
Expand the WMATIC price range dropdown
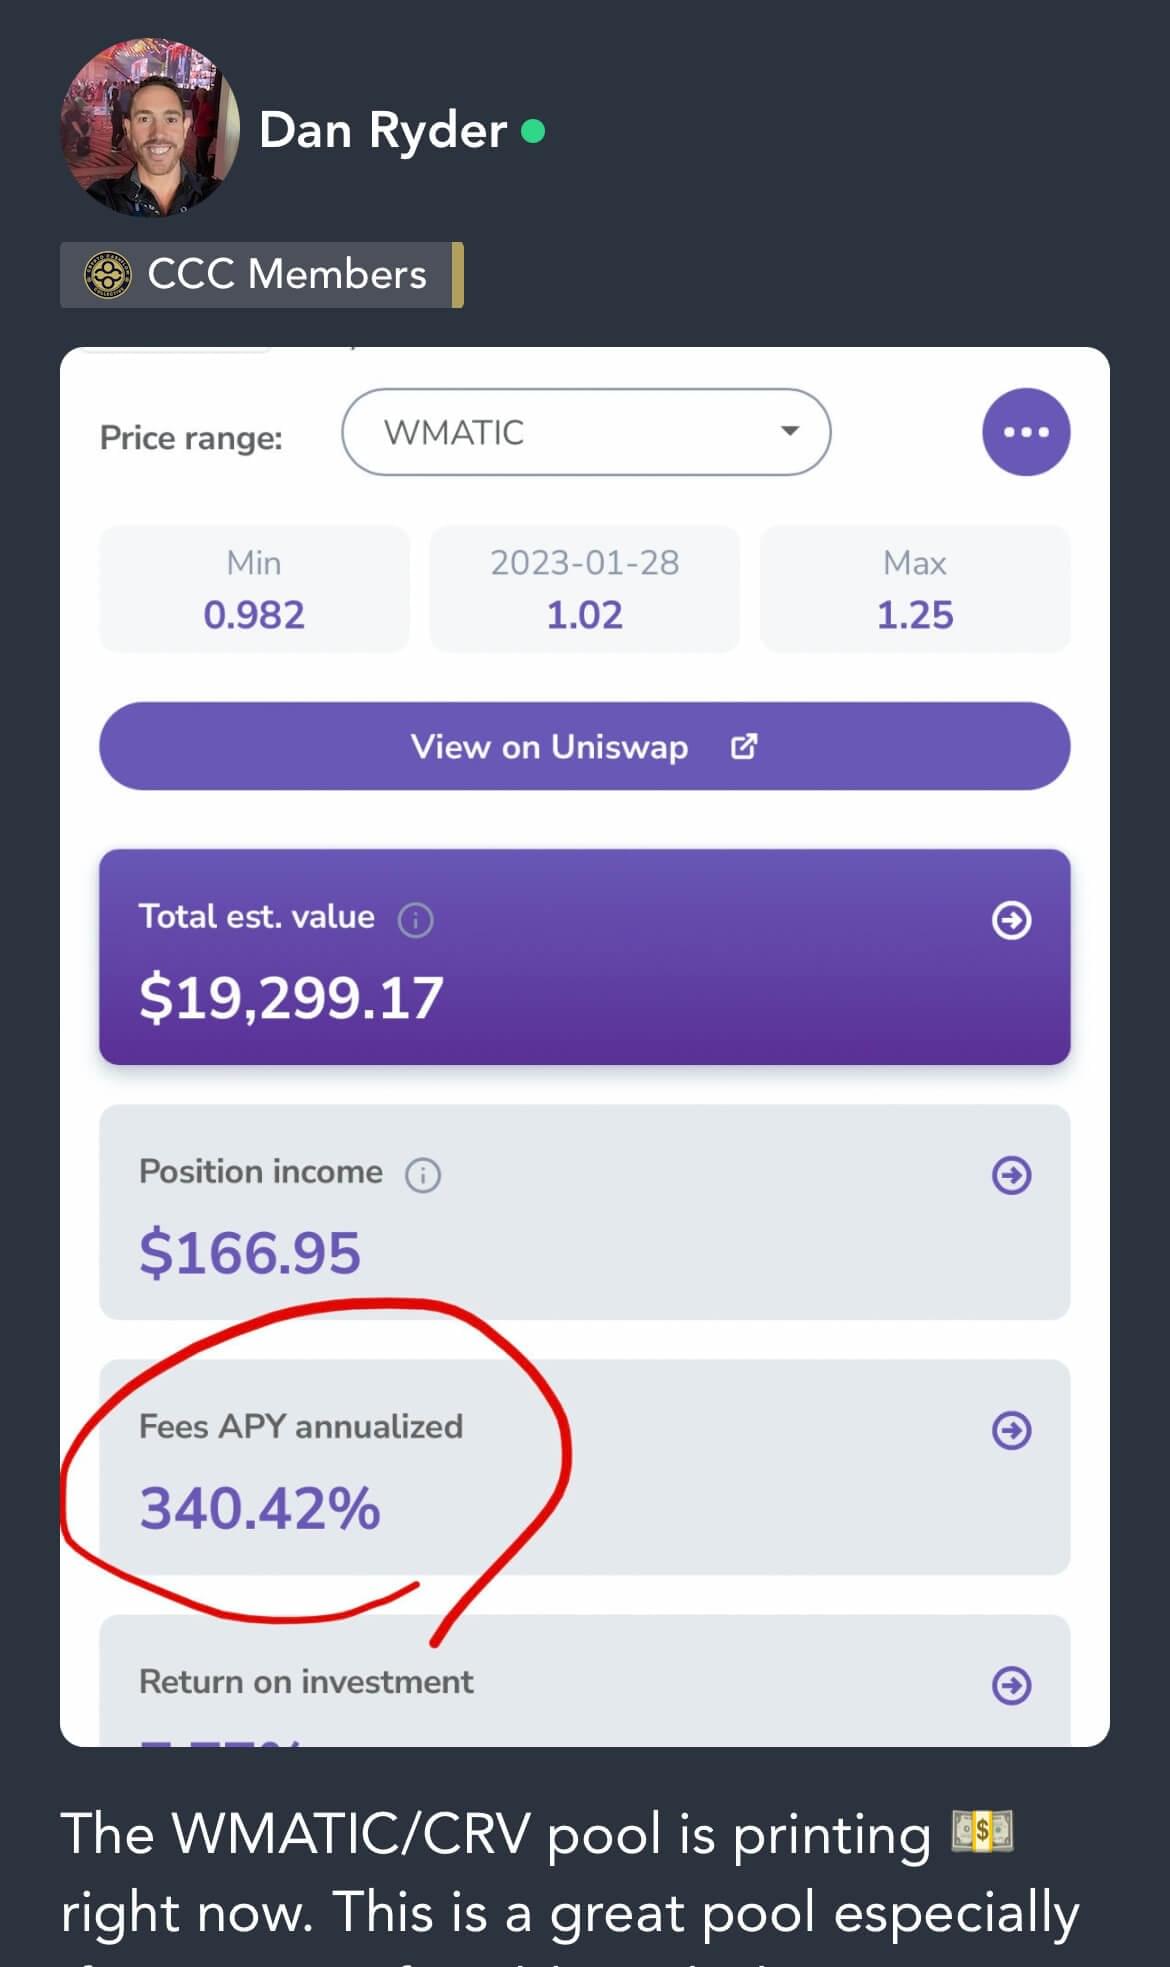pyautogui.click(x=586, y=432)
